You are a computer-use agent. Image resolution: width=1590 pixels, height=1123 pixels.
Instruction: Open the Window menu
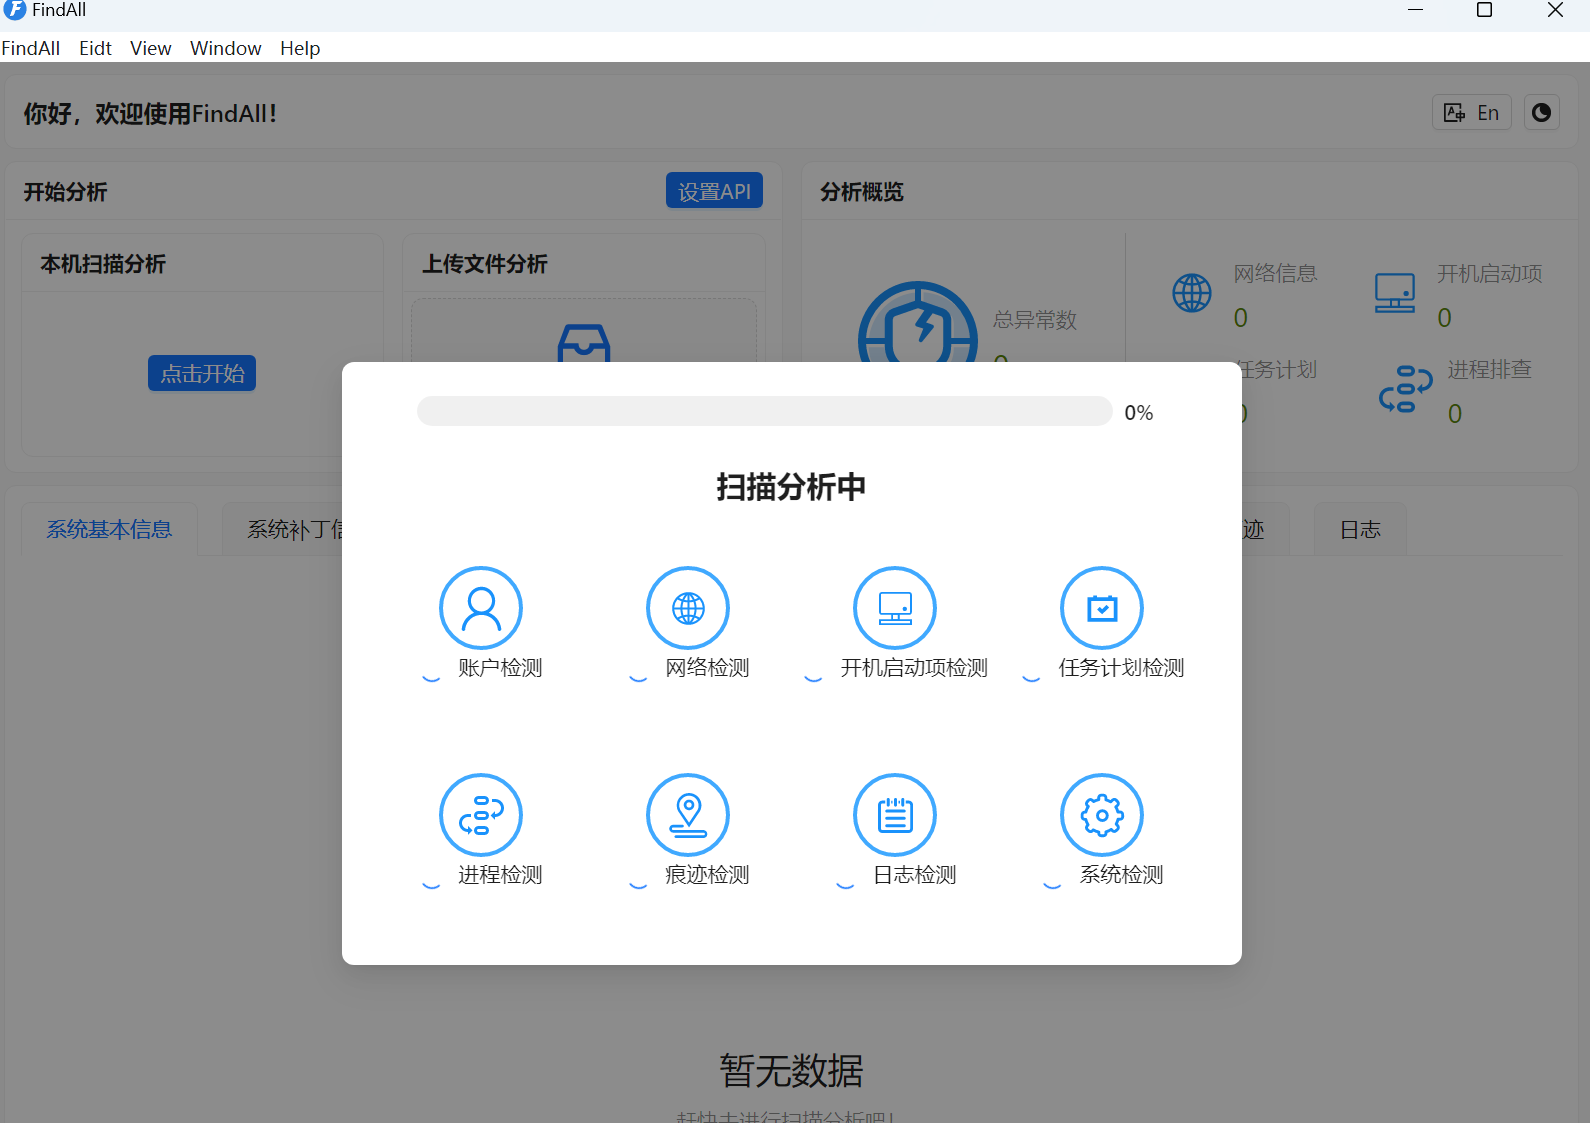(226, 48)
